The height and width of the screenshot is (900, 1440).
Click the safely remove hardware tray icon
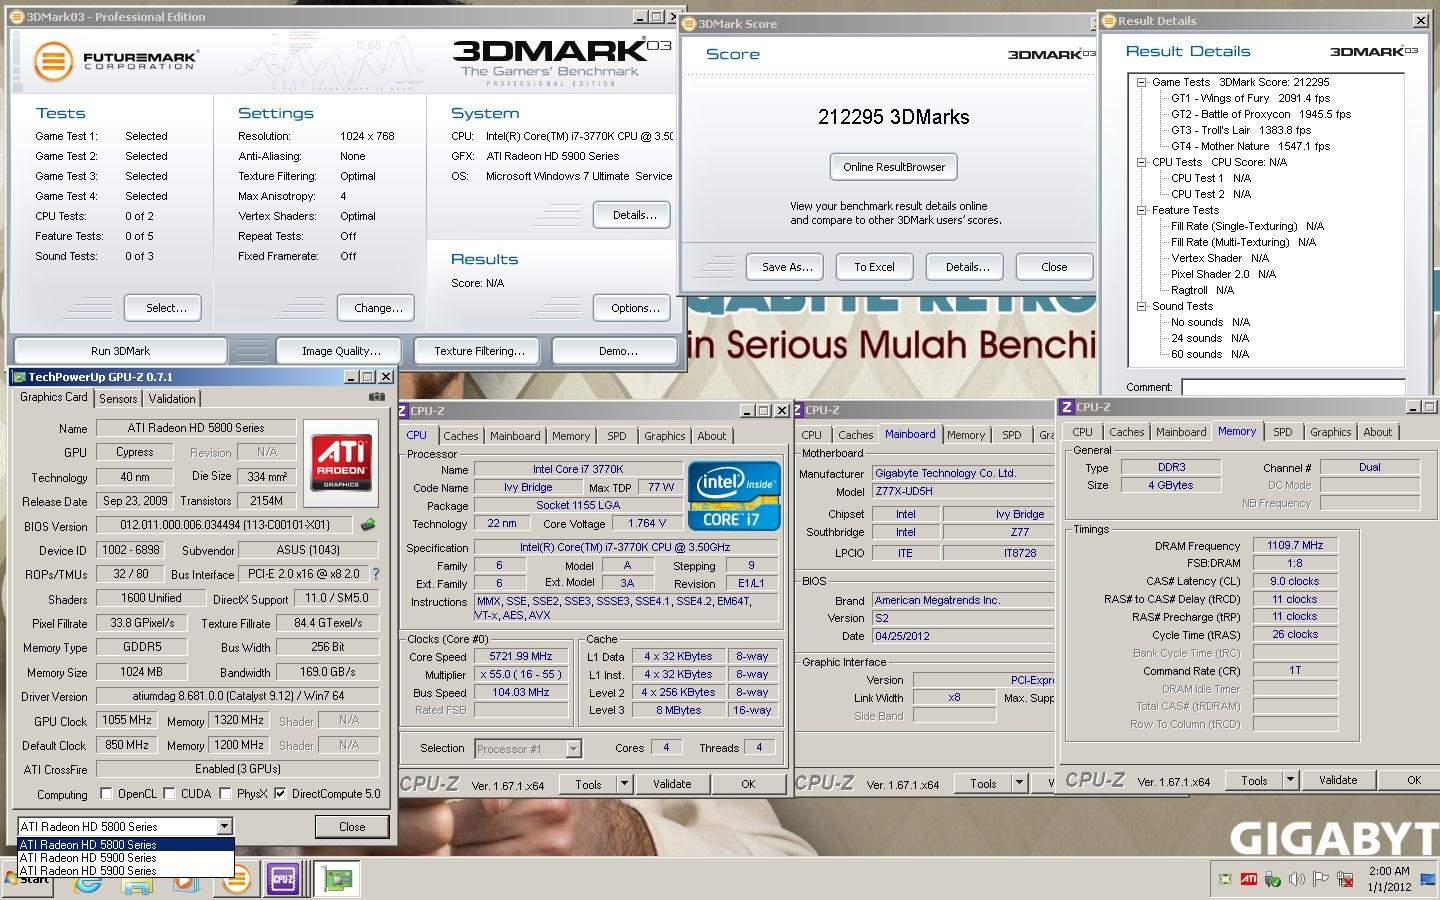1272,879
